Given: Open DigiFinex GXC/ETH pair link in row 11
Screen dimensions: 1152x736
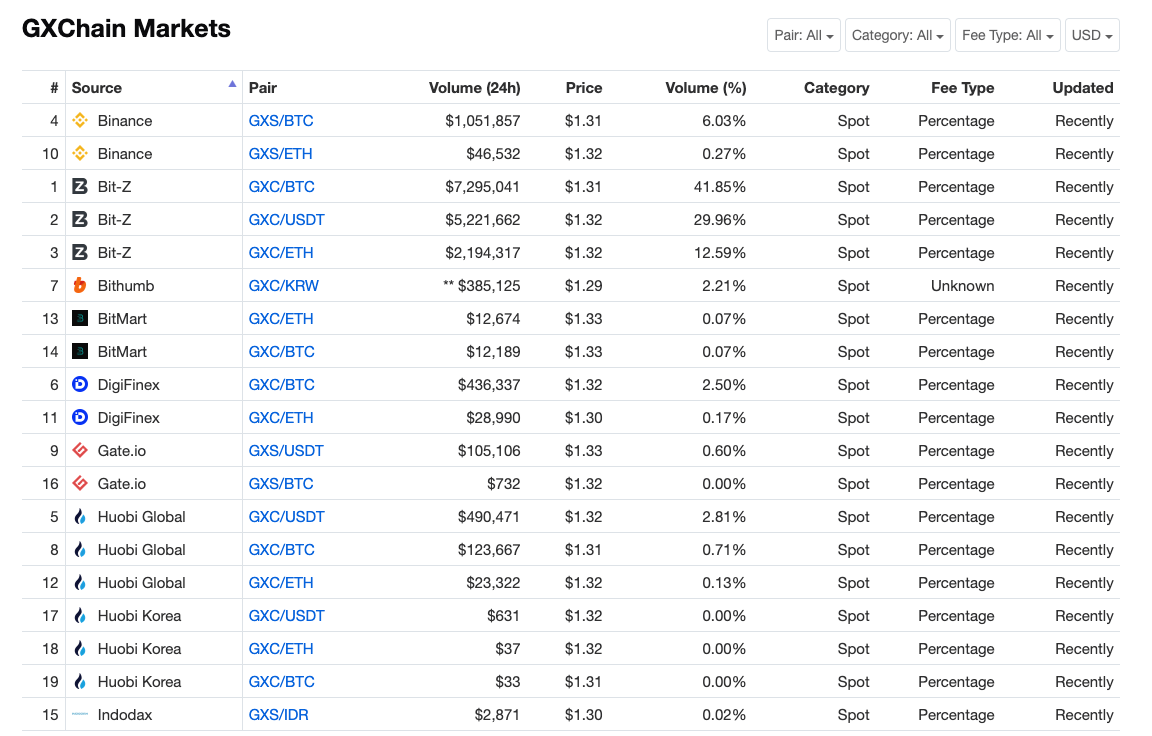Looking at the screenshot, I should coord(281,417).
